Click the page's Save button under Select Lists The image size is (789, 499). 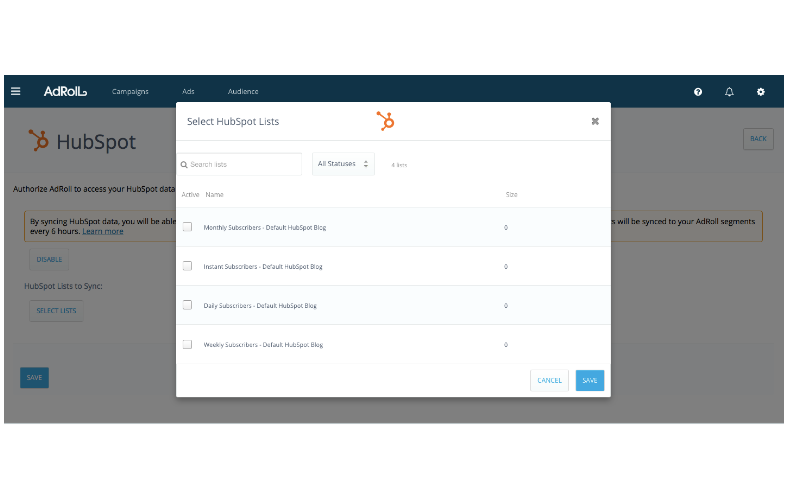tap(34, 378)
